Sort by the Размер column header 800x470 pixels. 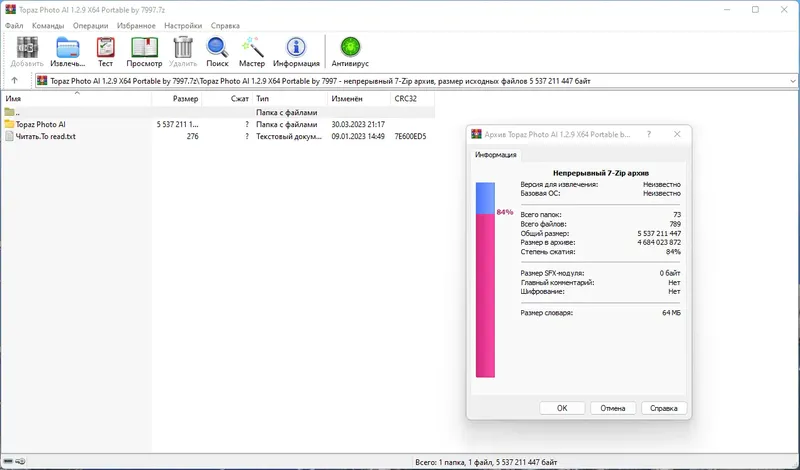point(177,98)
